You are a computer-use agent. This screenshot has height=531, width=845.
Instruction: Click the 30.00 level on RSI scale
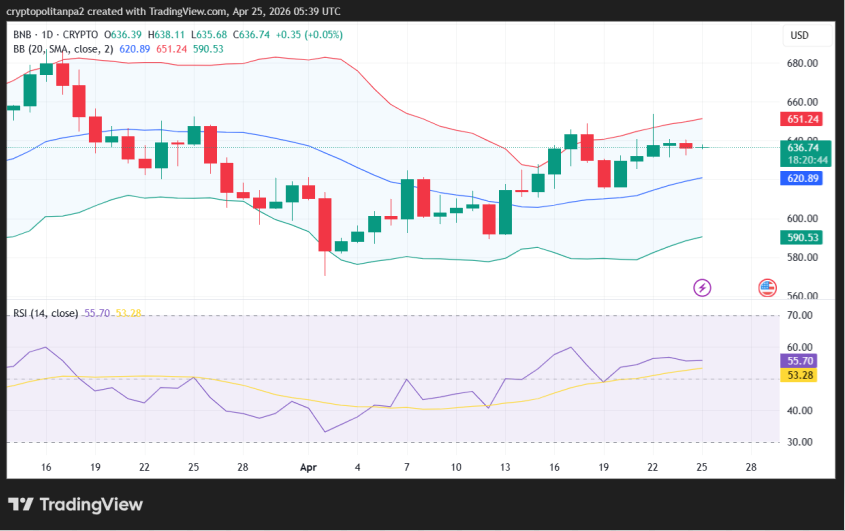click(801, 442)
